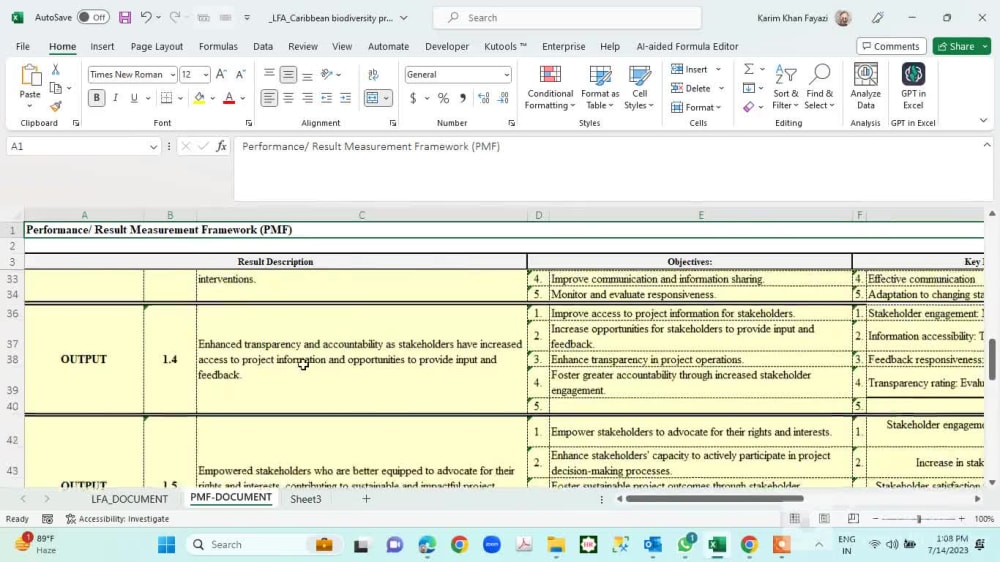The image size is (1000, 562).
Task: Expand the font name dropdown
Action: click(x=173, y=75)
